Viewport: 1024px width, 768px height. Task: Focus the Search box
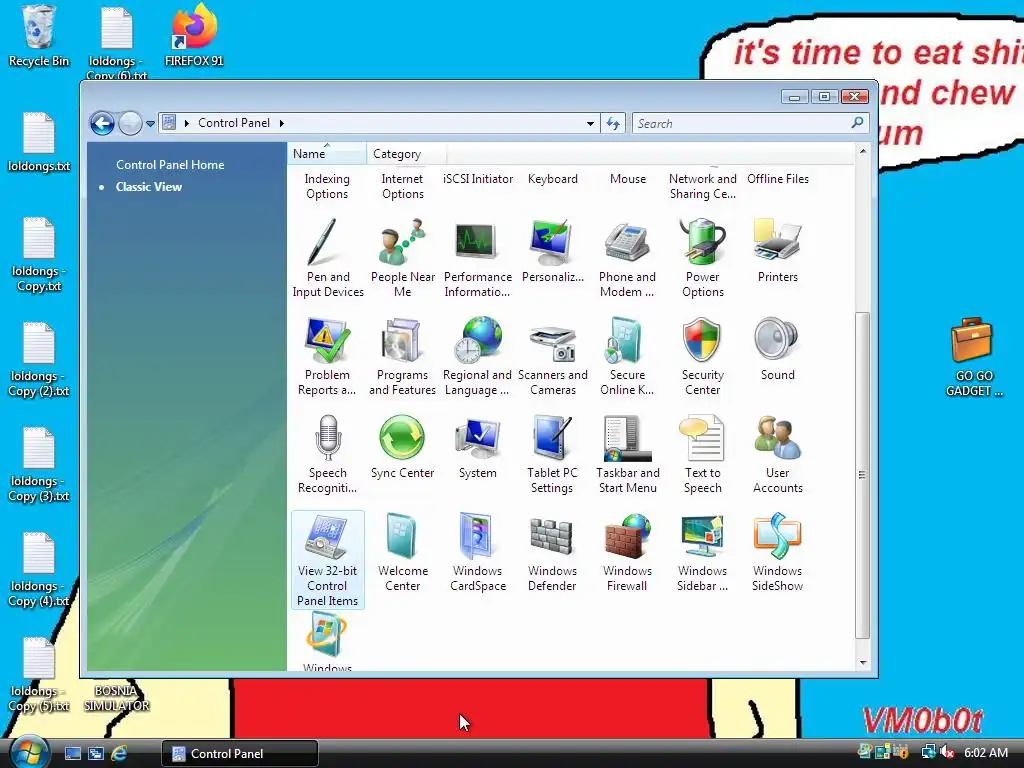750,123
